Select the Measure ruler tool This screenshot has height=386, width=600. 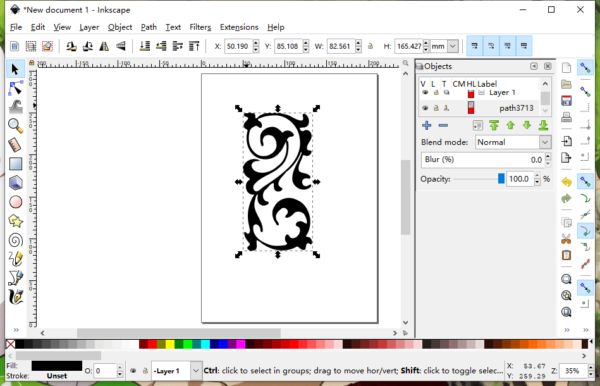15,145
